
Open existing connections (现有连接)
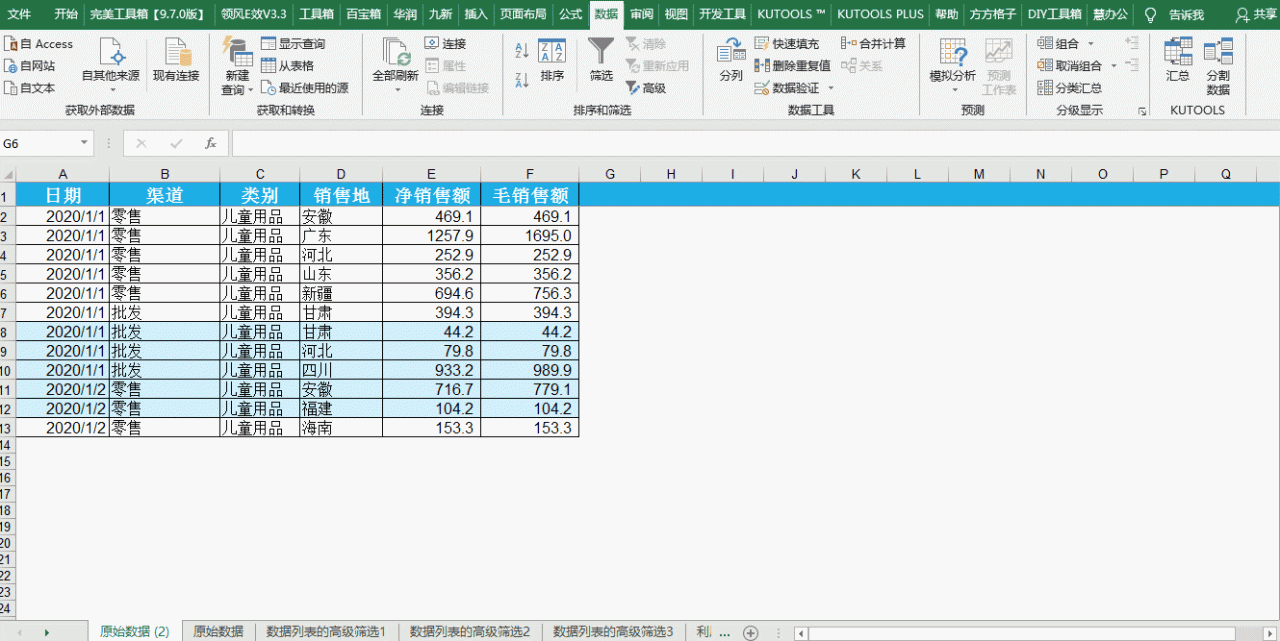[x=176, y=60]
